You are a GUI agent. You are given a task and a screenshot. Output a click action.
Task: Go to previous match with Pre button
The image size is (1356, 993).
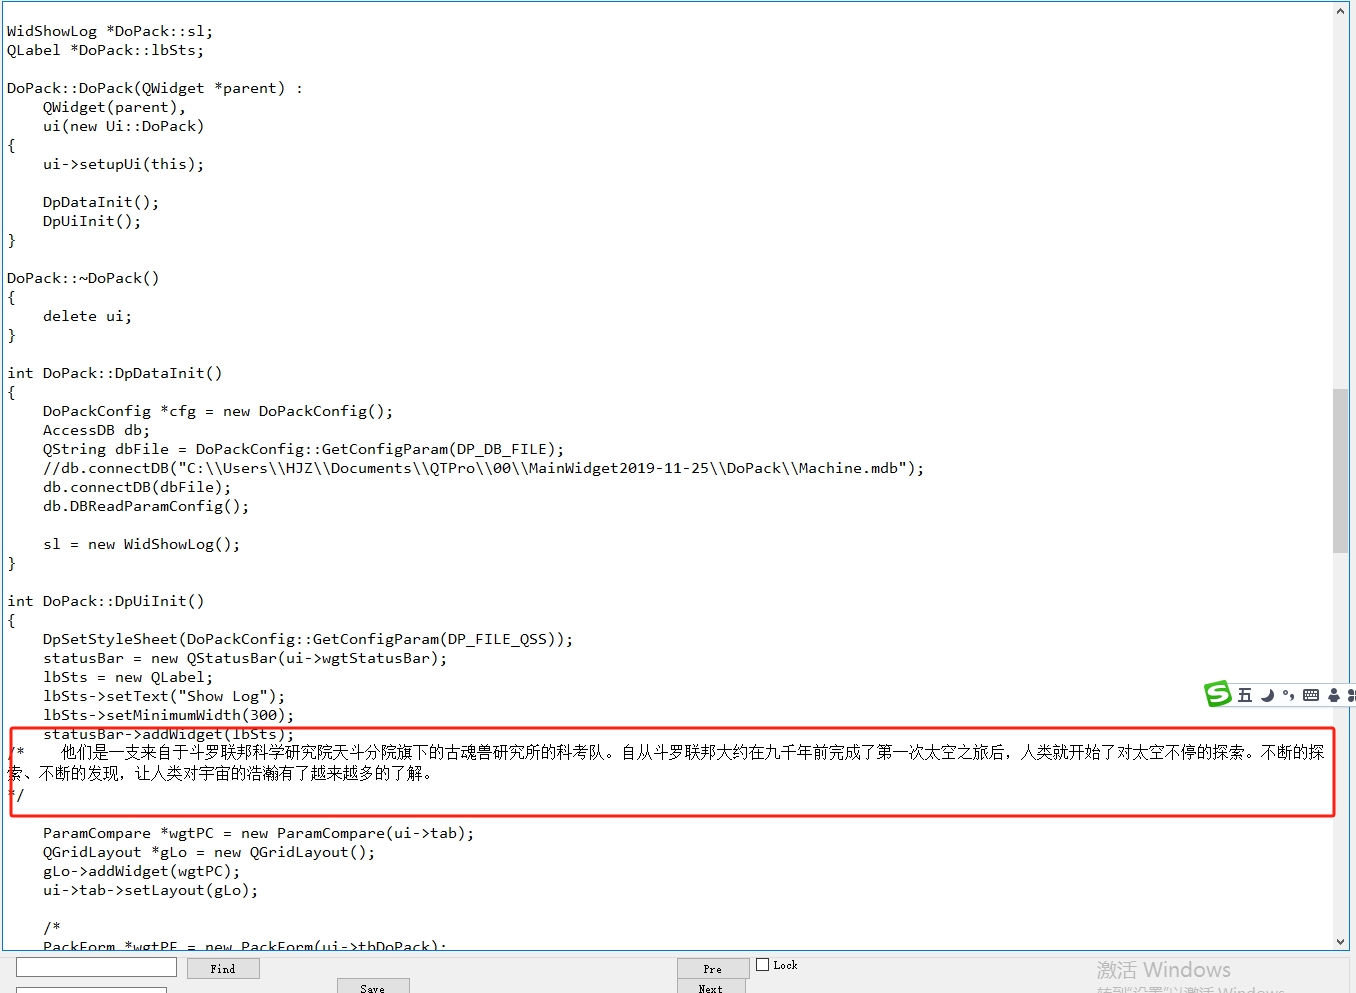point(713,969)
